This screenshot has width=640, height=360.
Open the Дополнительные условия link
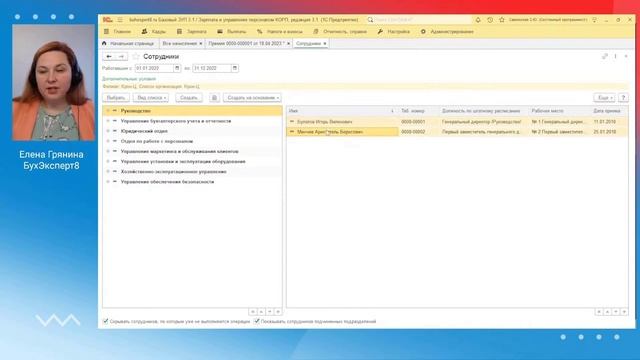[129, 79]
